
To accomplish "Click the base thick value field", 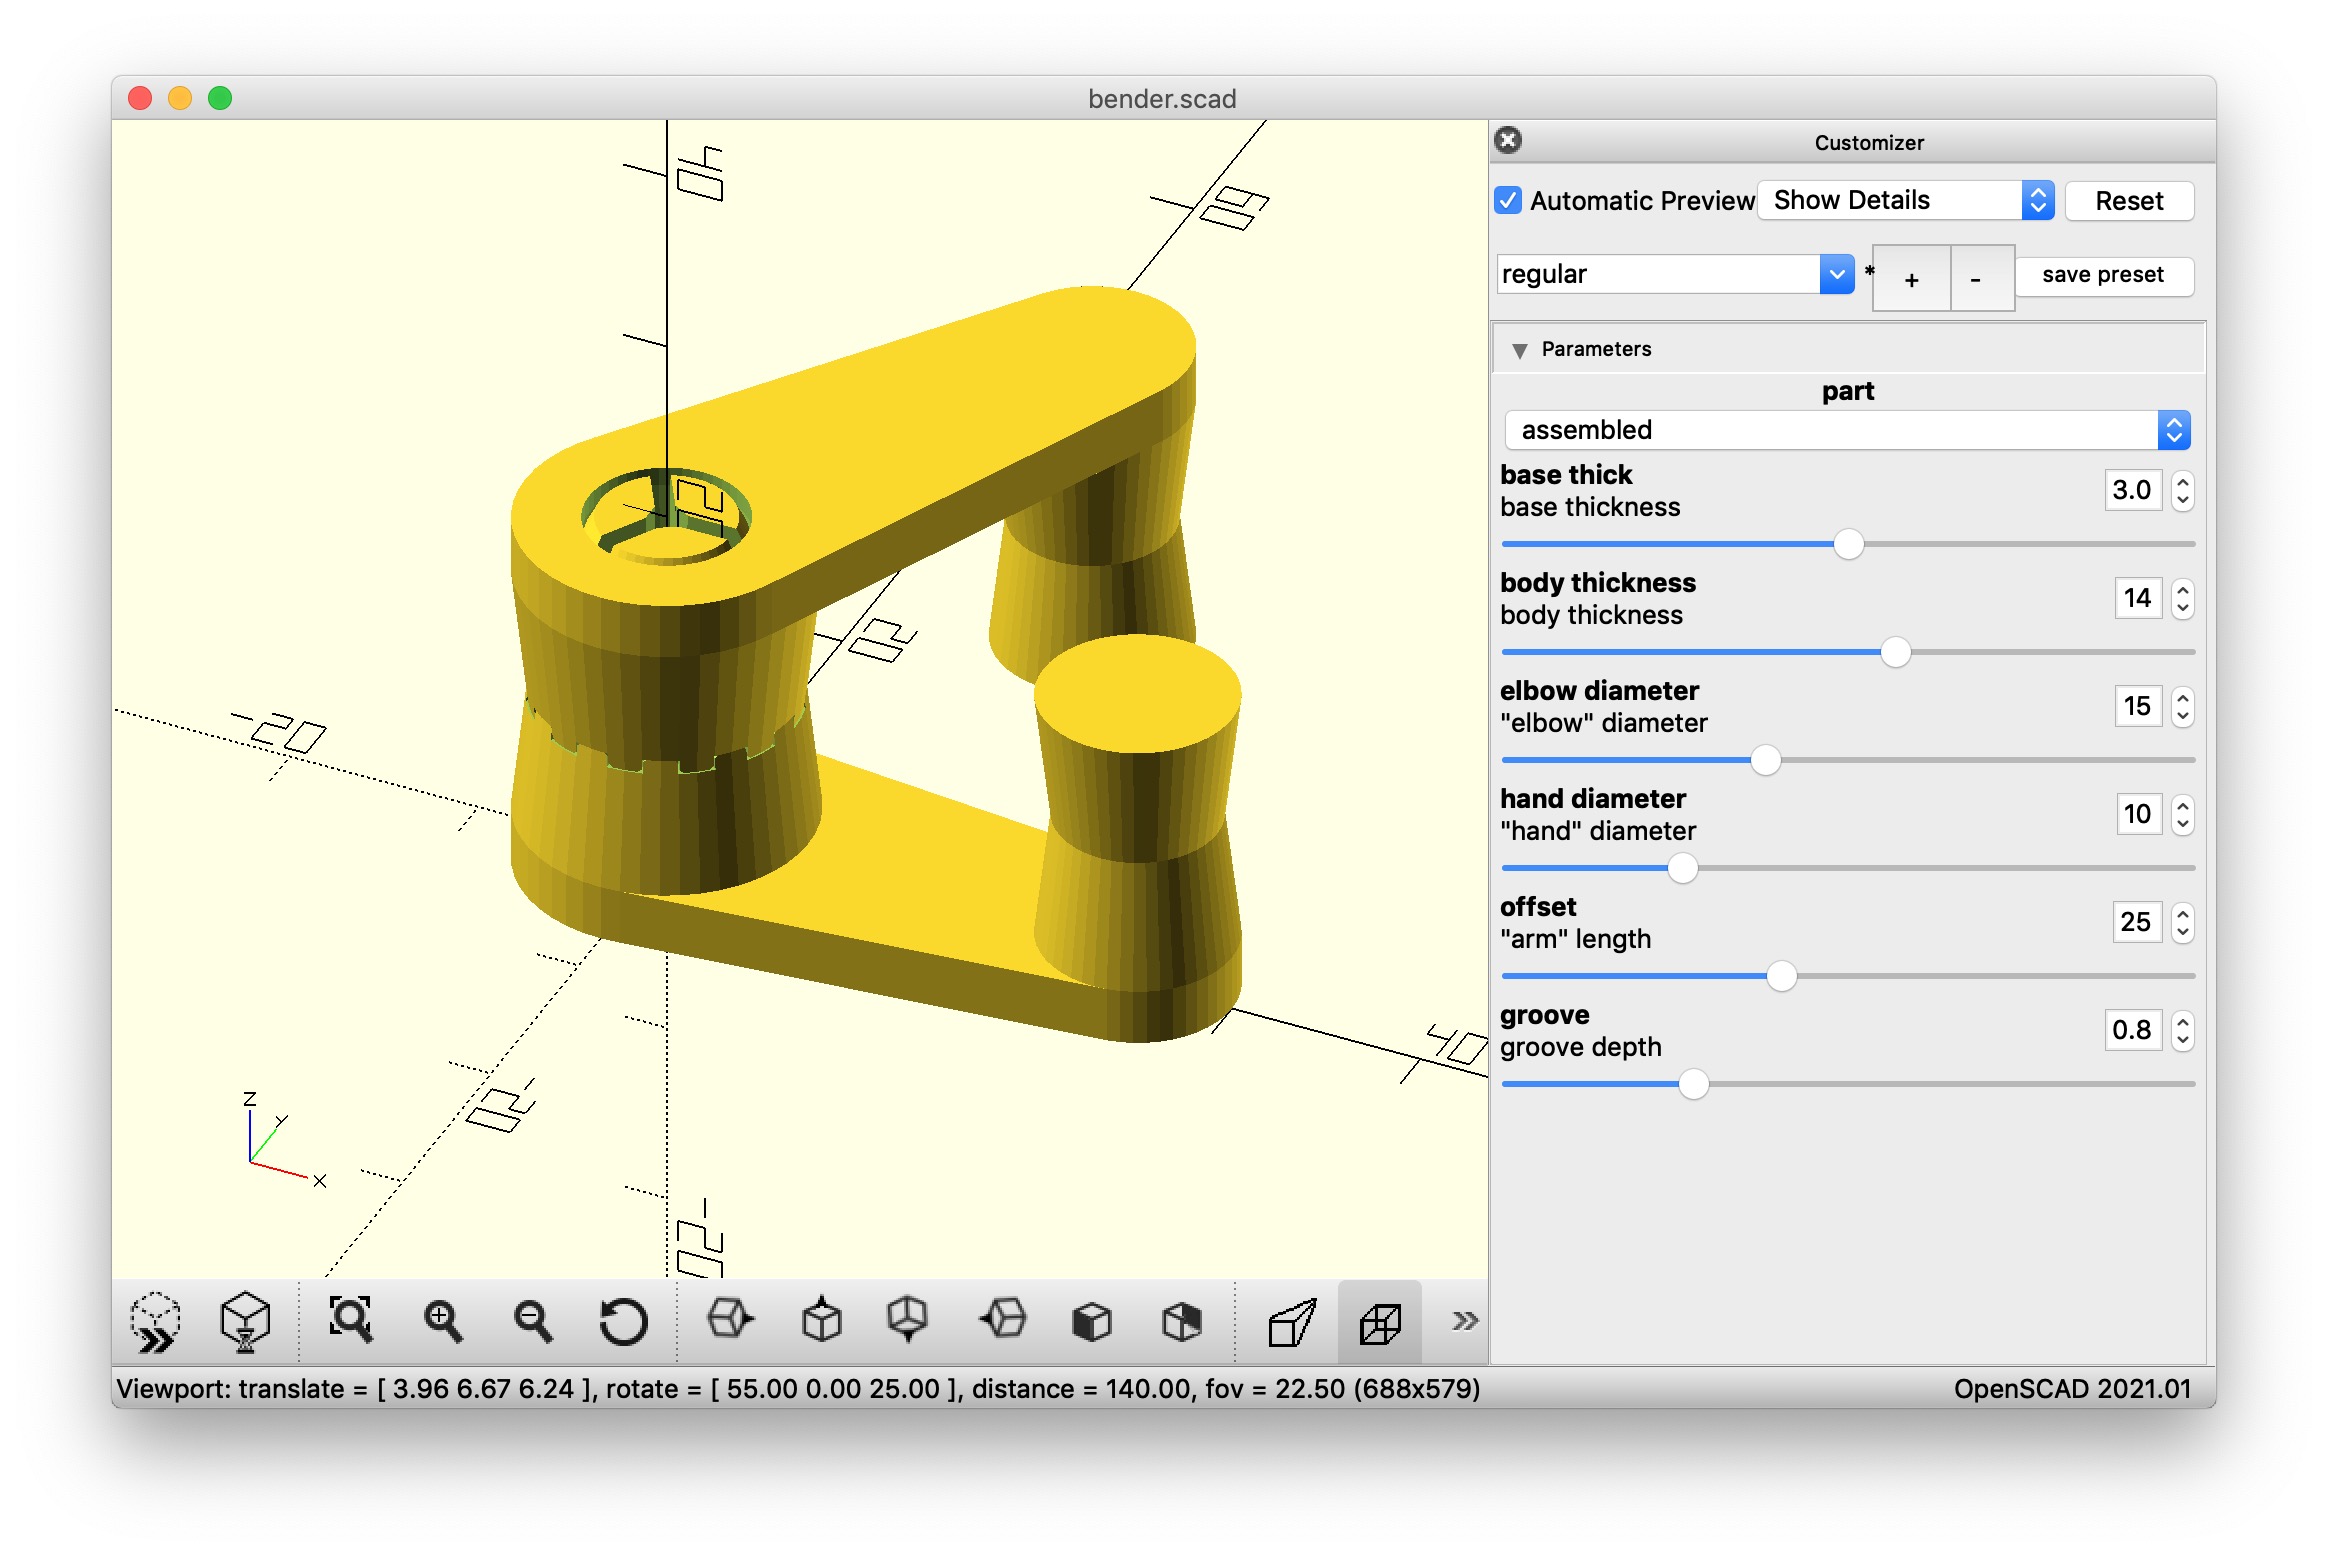I will [x=2132, y=490].
